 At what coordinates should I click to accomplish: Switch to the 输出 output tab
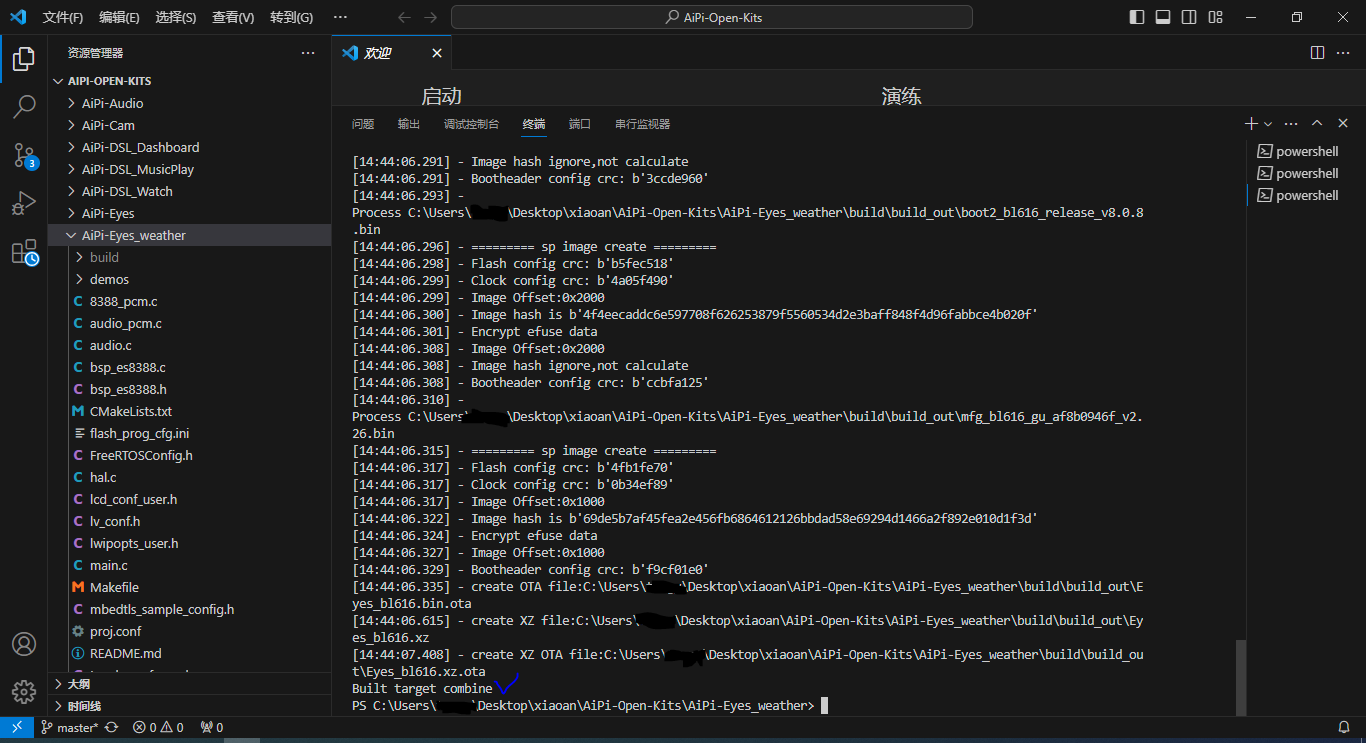coord(409,124)
